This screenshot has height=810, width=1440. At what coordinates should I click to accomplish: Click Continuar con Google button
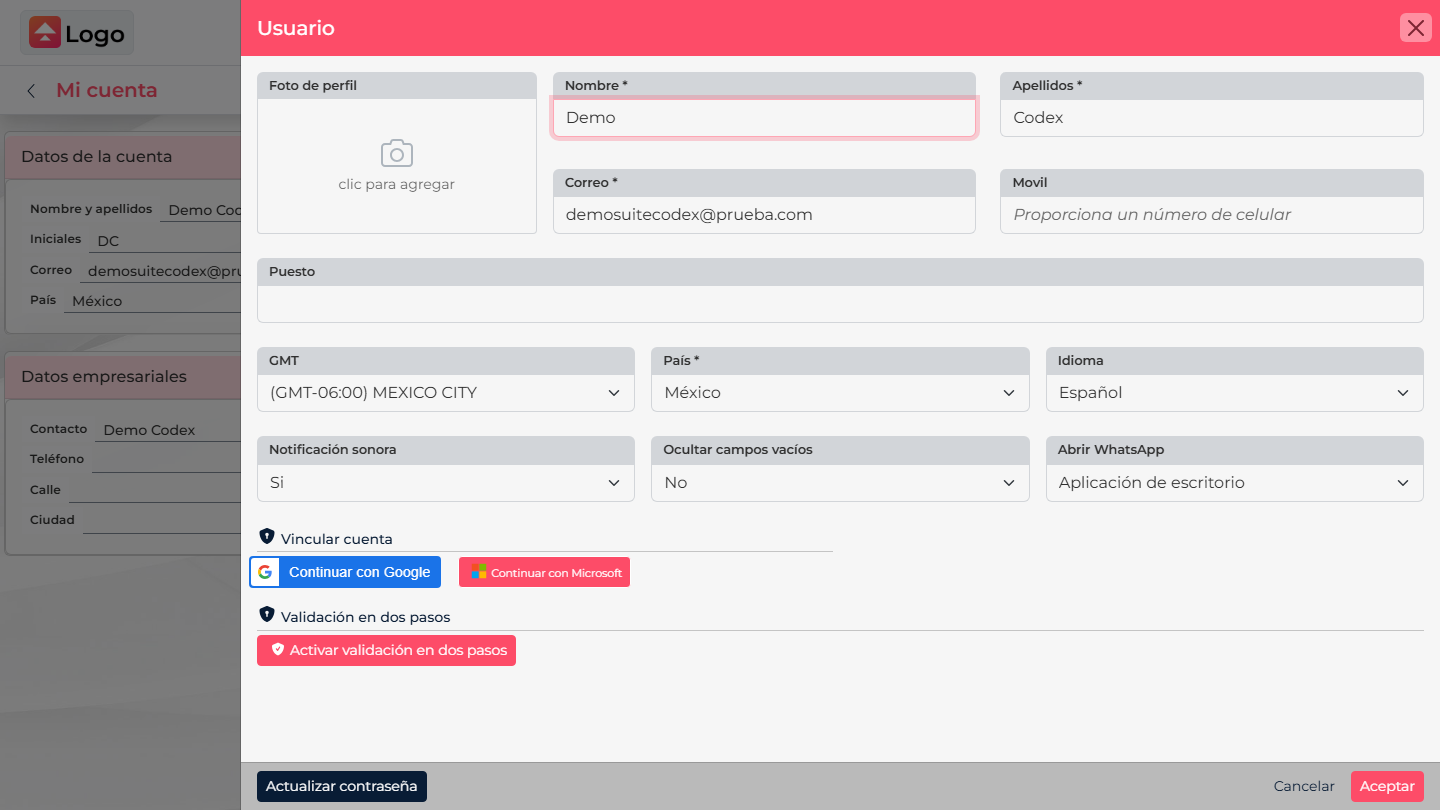click(x=345, y=572)
